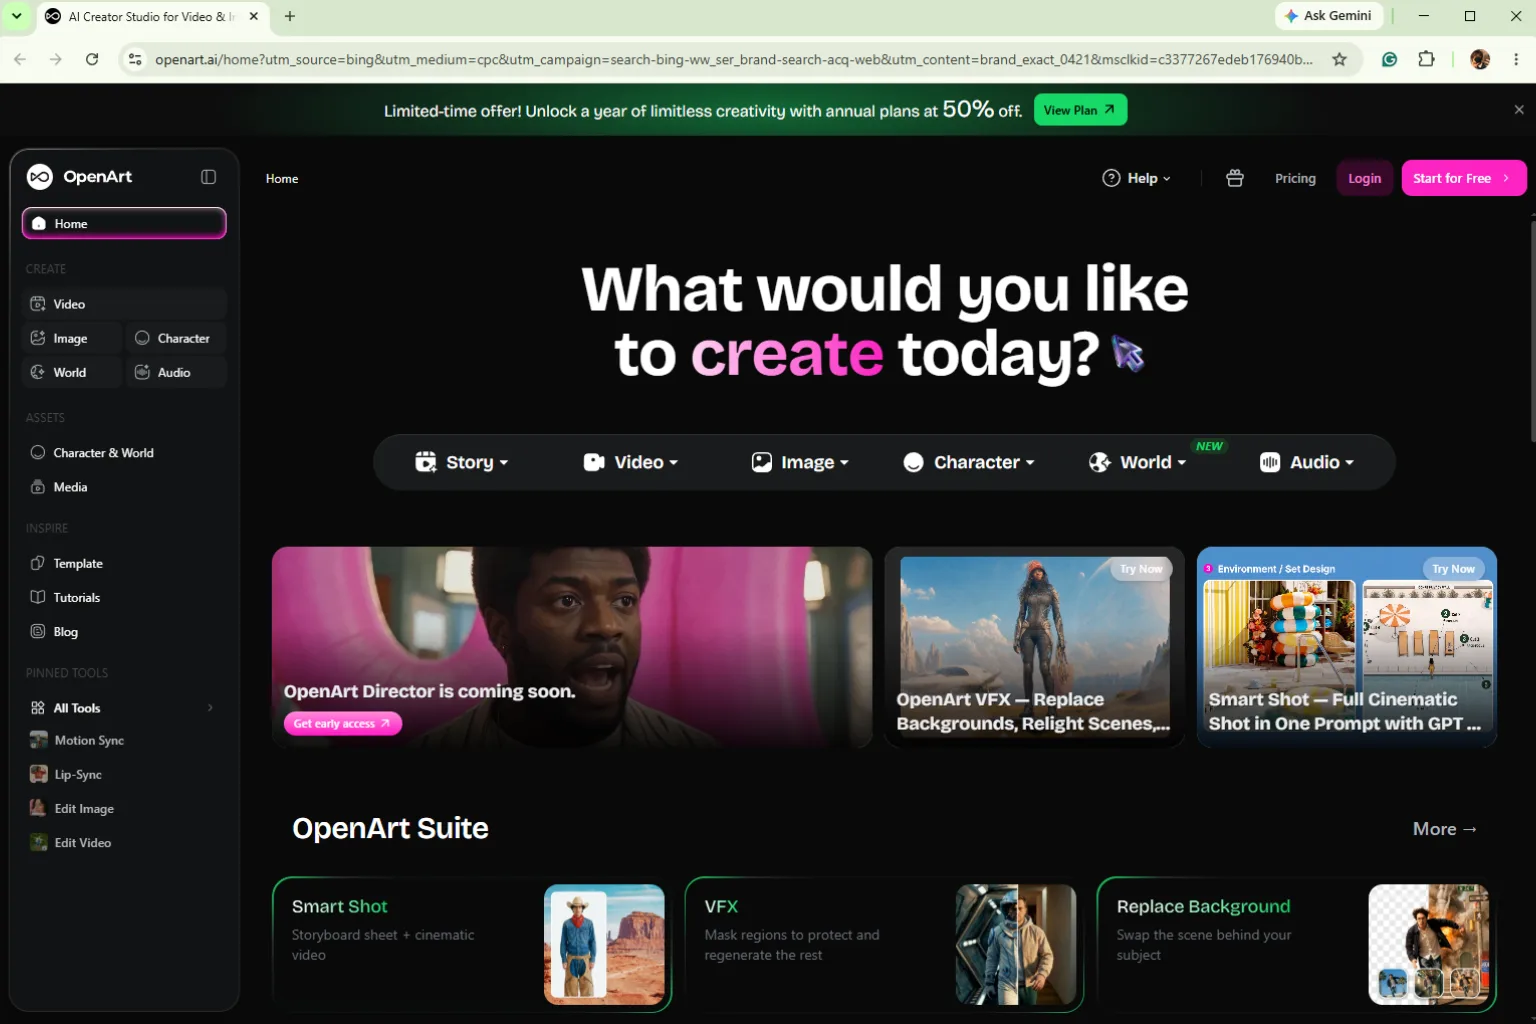Viewport: 1536px width, 1024px height.
Task: Open Home in the sidebar
Action: point(124,223)
